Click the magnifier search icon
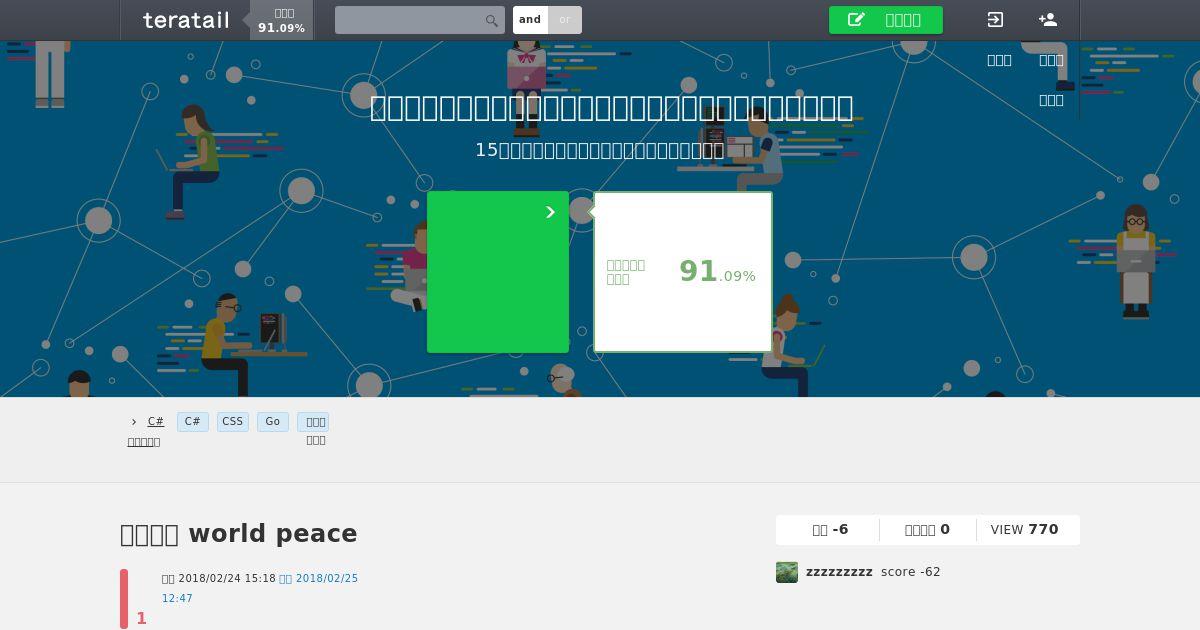The image size is (1200, 630). (x=492, y=20)
